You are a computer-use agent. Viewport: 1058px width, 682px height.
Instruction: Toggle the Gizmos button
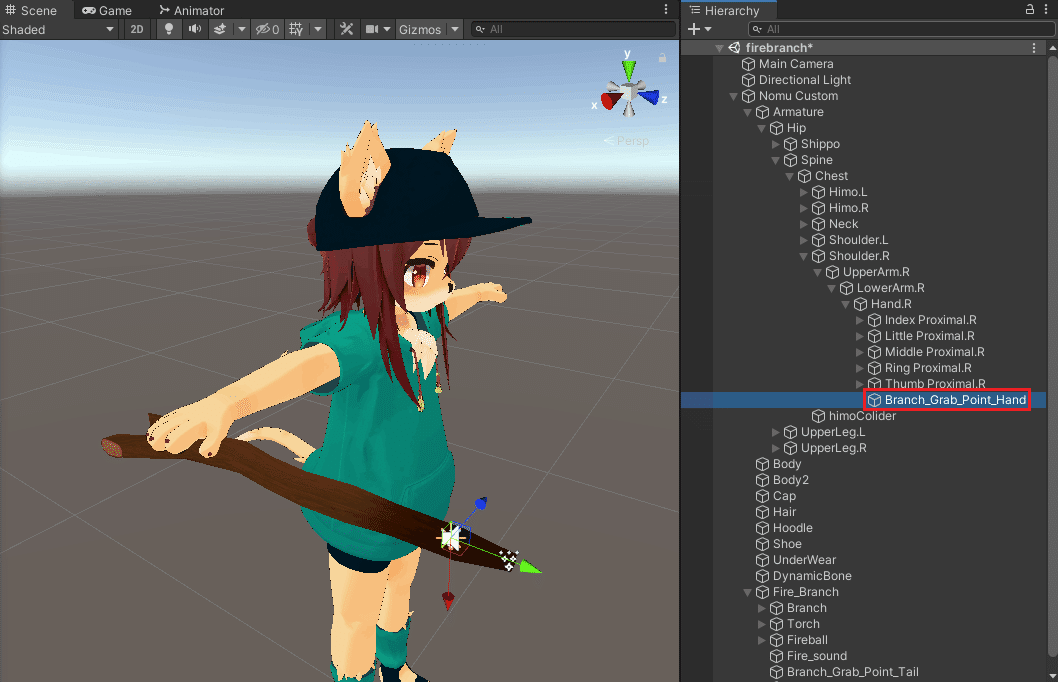[x=420, y=29]
